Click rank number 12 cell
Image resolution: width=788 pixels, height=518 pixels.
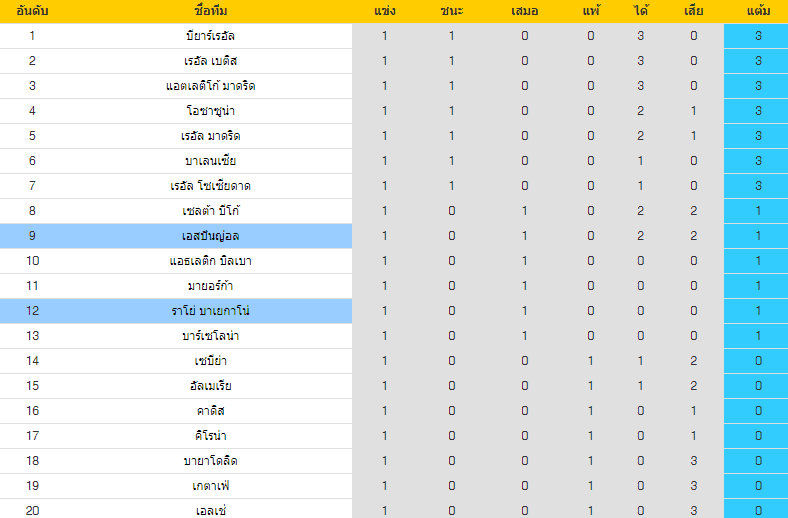[x=32, y=310]
